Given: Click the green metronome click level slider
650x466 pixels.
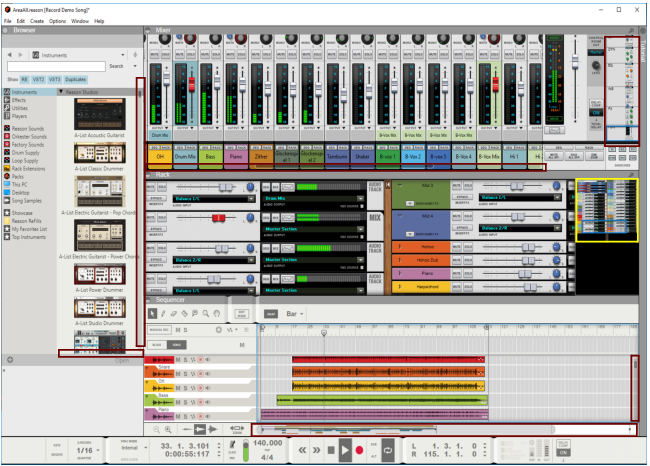Looking at the screenshot, I should pos(245,451).
